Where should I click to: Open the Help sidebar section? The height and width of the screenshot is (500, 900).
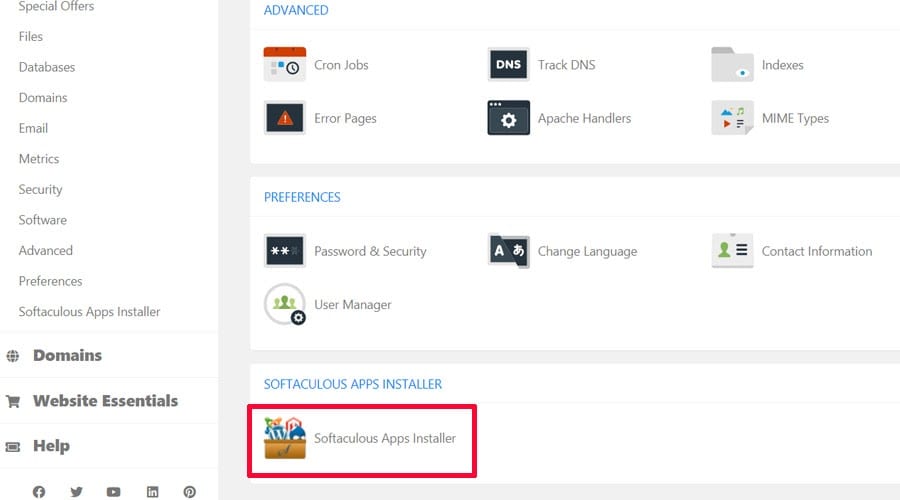click(51, 446)
